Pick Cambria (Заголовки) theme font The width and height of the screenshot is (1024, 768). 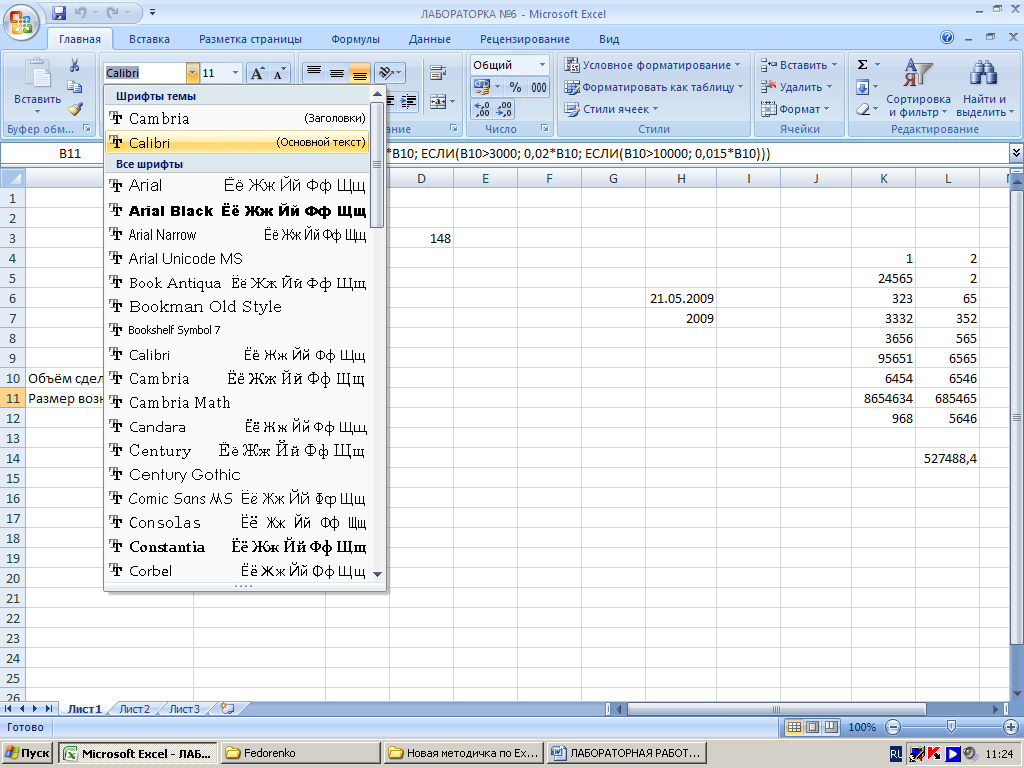pos(237,118)
